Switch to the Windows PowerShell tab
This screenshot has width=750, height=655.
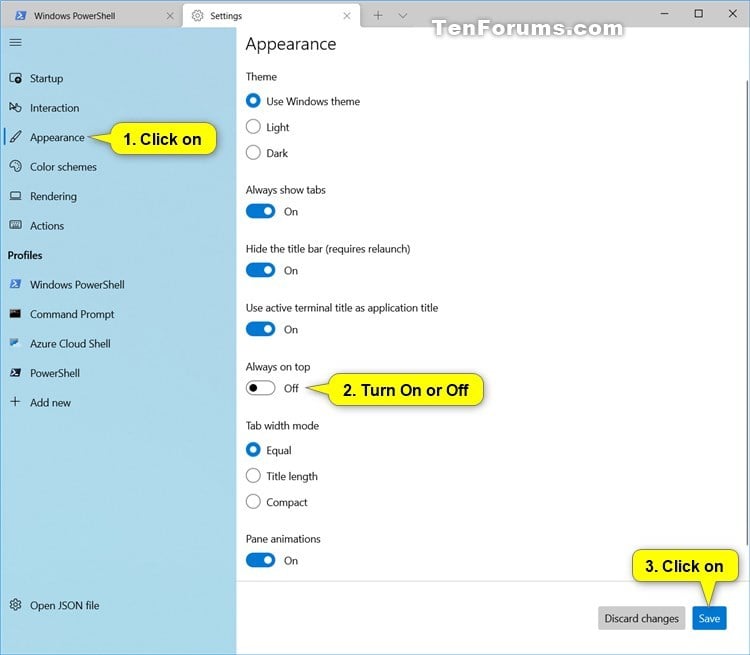[x=91, y=16]
